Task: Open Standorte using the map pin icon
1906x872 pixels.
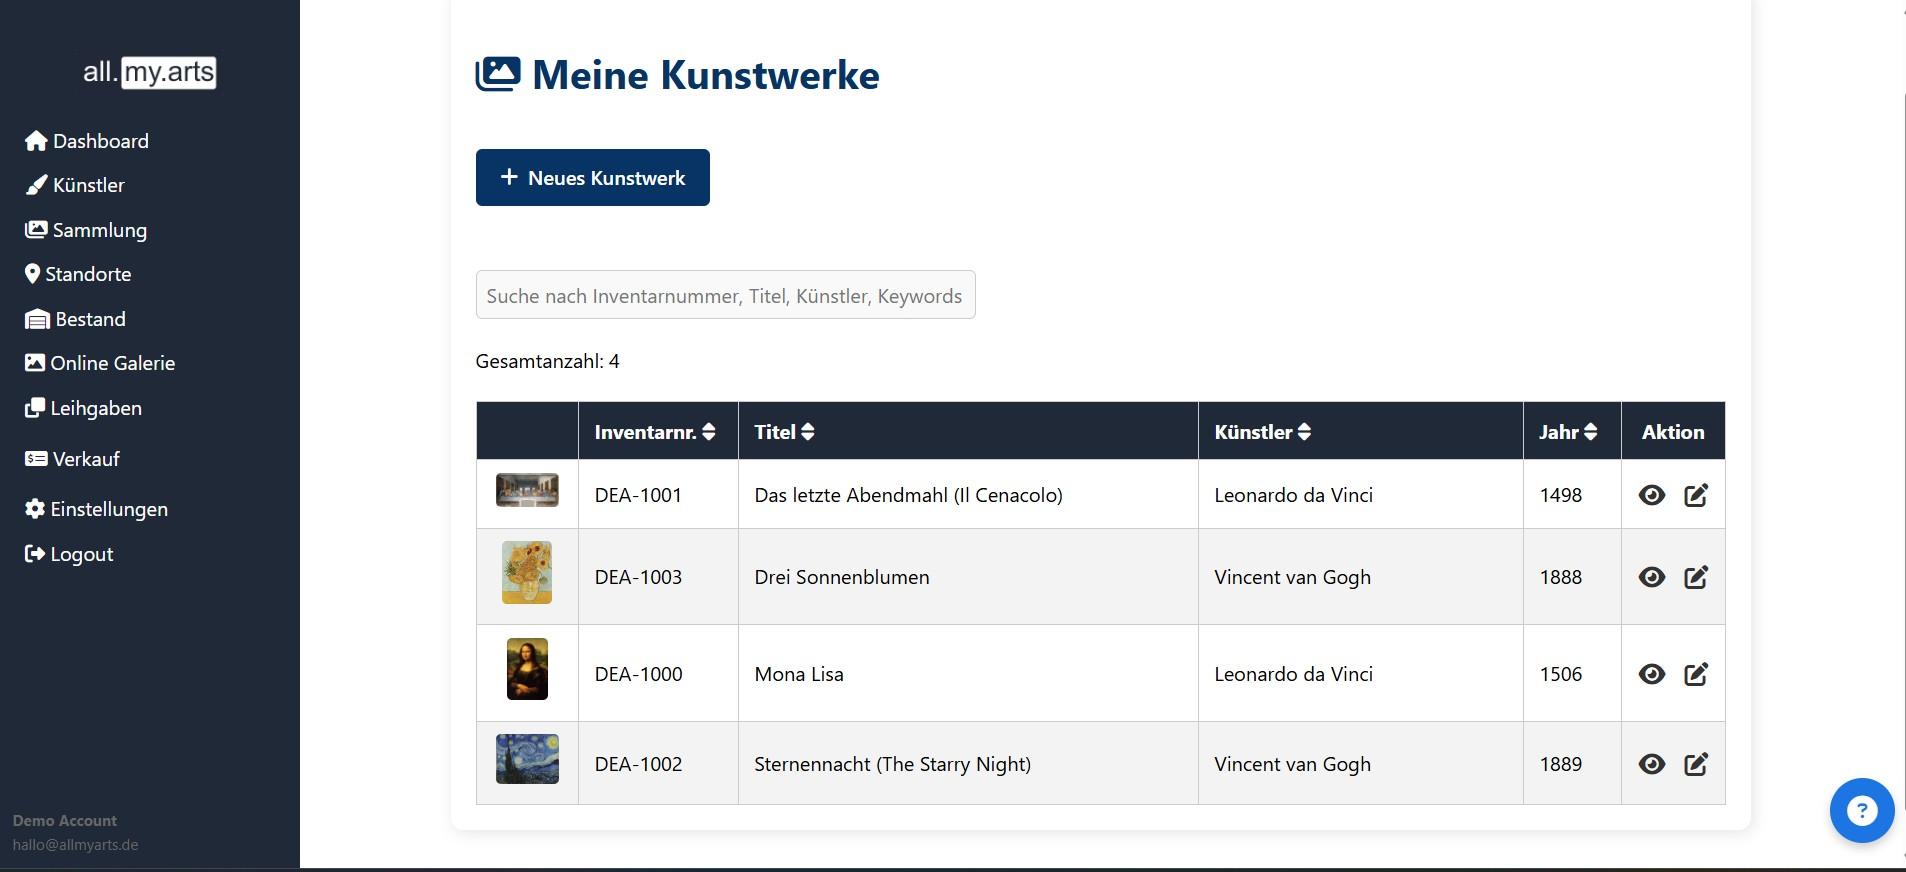Action: tap(32, 273)
